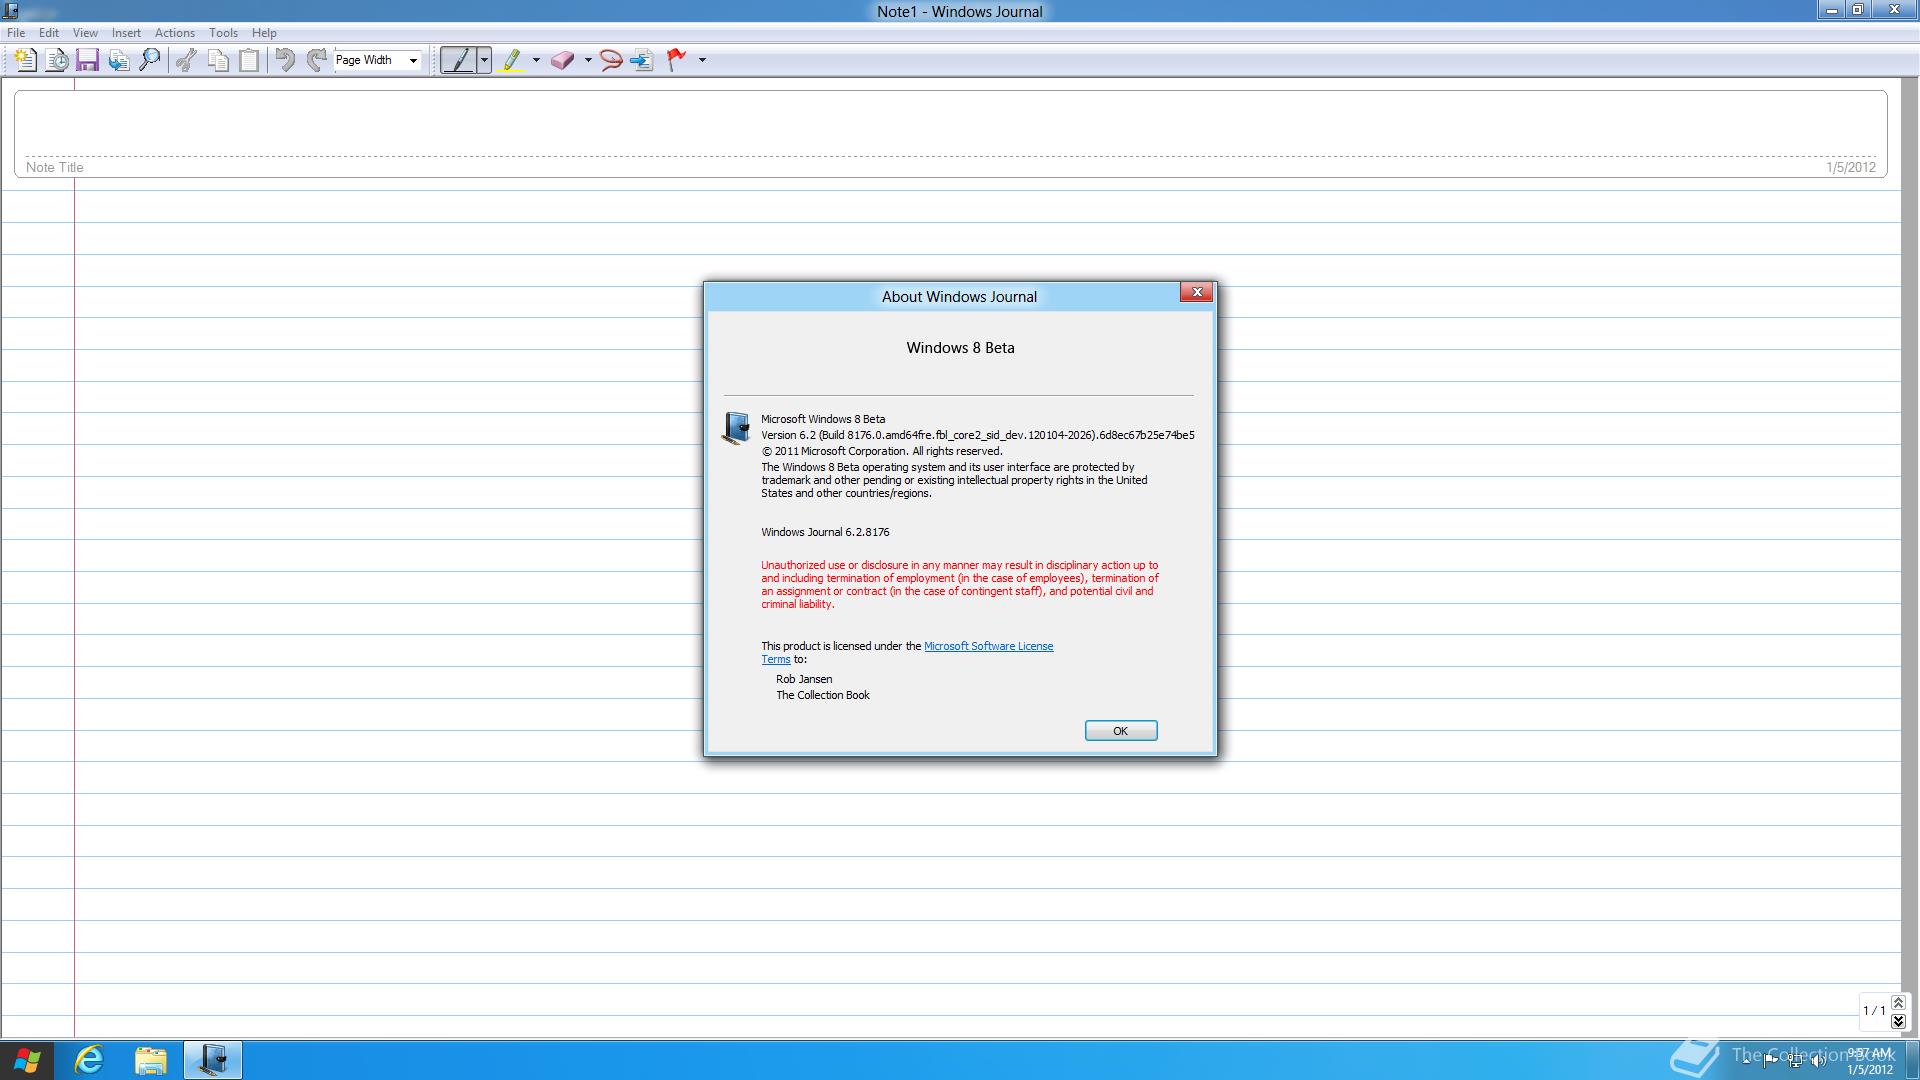This screenshot has height=1080, width=1920.
Task: Click 'The Collection Book' organization text
Action: [823, 695]
